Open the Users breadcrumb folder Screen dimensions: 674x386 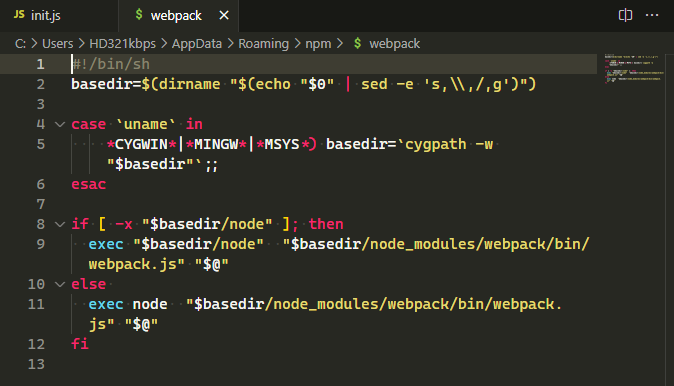click(x=58, y=44)
